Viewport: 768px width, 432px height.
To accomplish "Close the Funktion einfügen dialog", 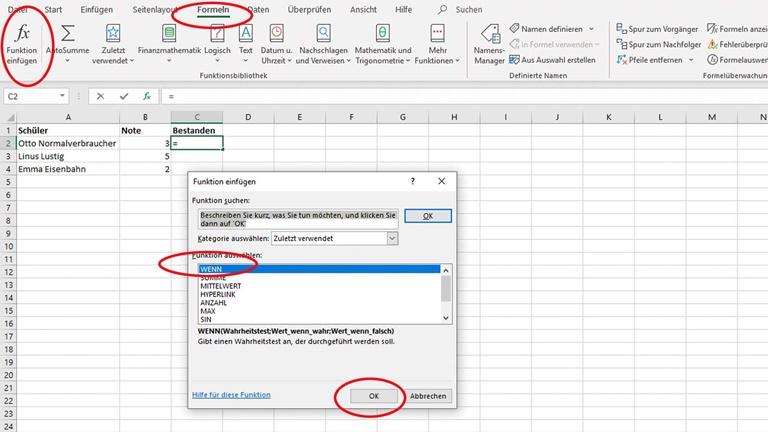I will pos(441,181).
